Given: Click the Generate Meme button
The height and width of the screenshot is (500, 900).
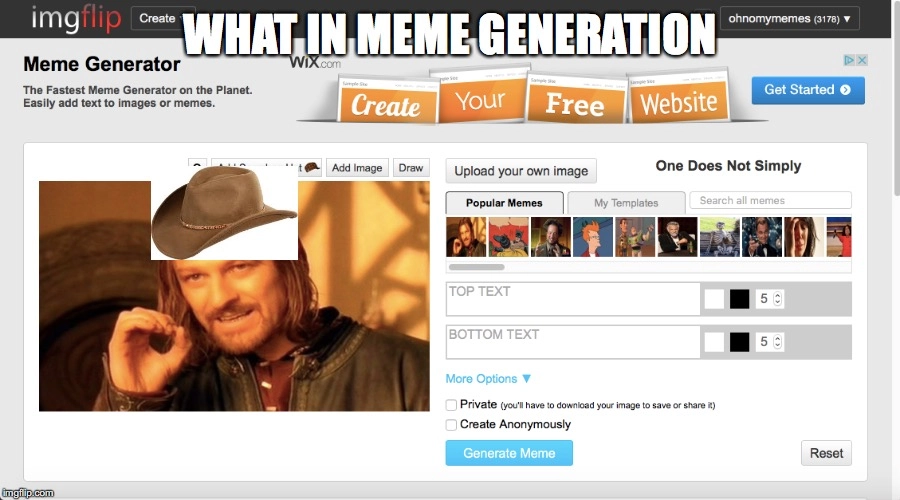Looking at the screenshot, I should 509,453.
